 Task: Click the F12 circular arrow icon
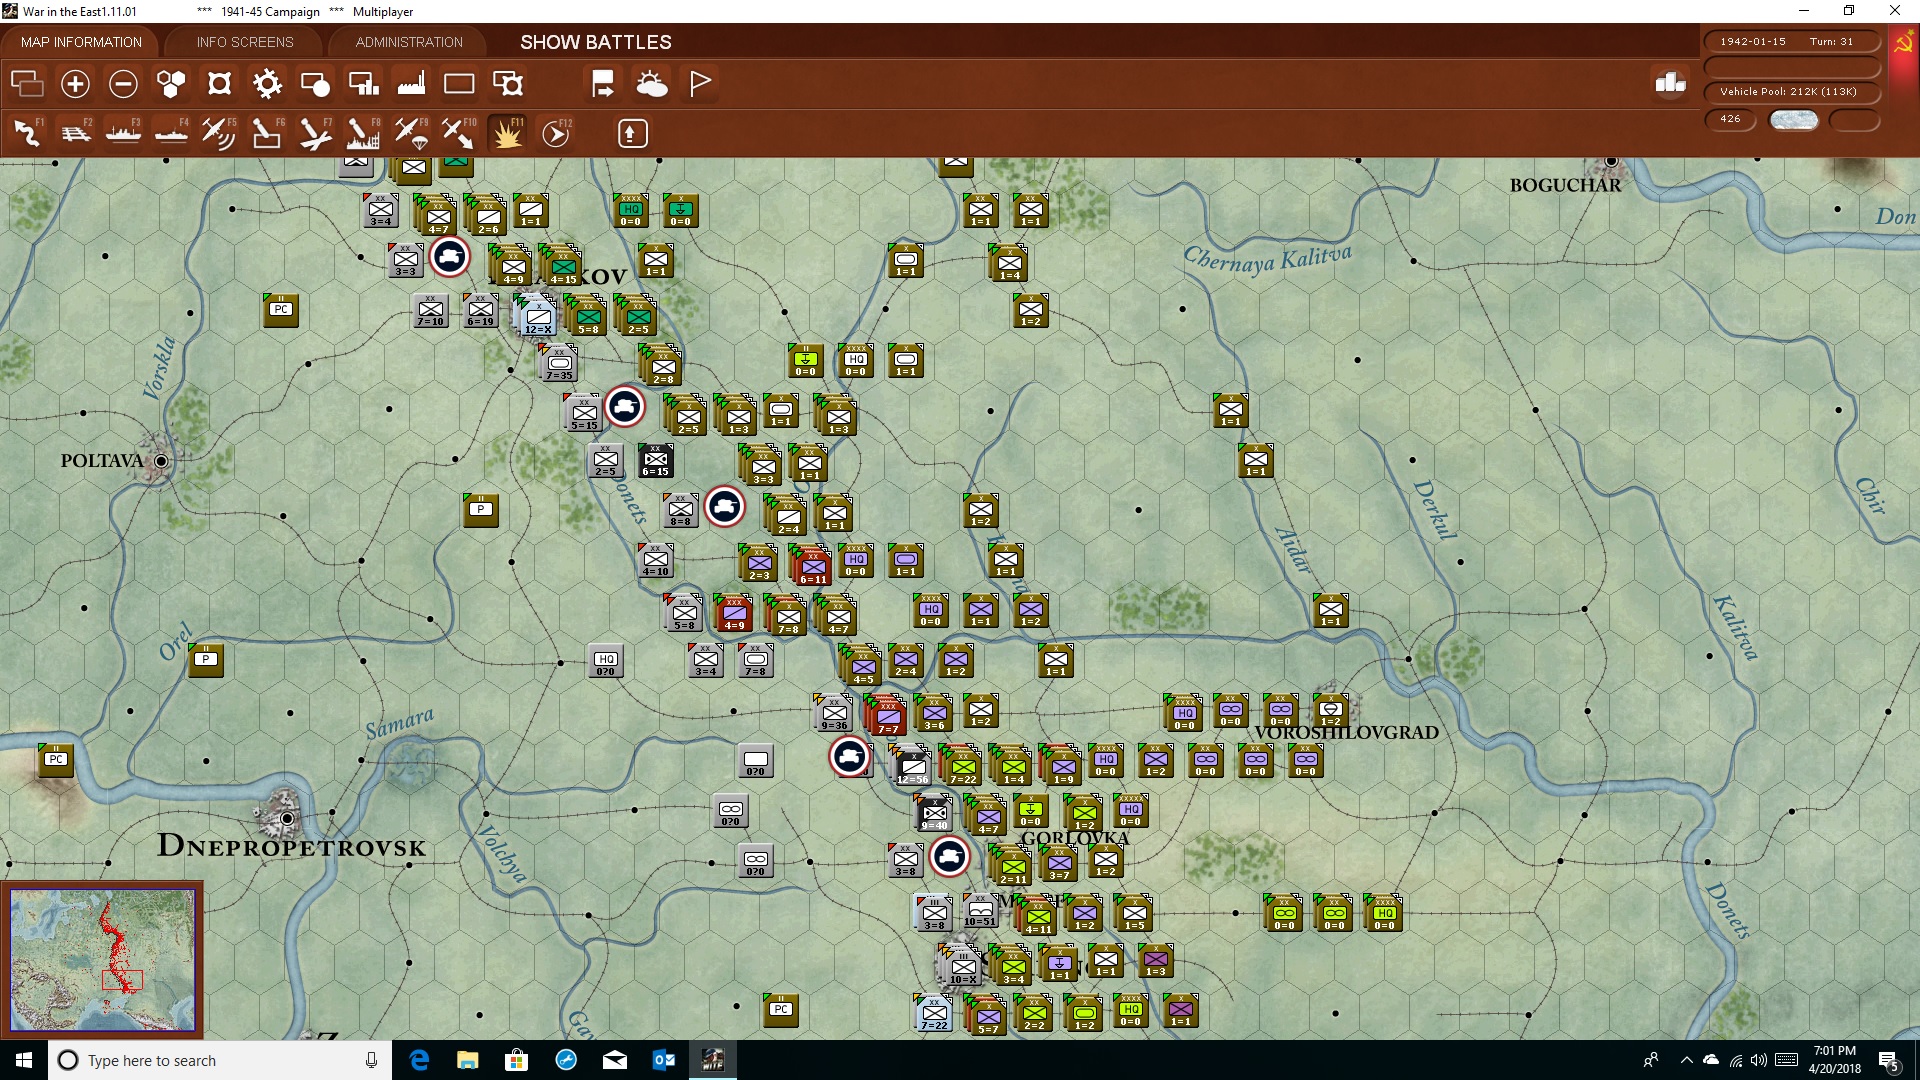click(x=556, y=133)
